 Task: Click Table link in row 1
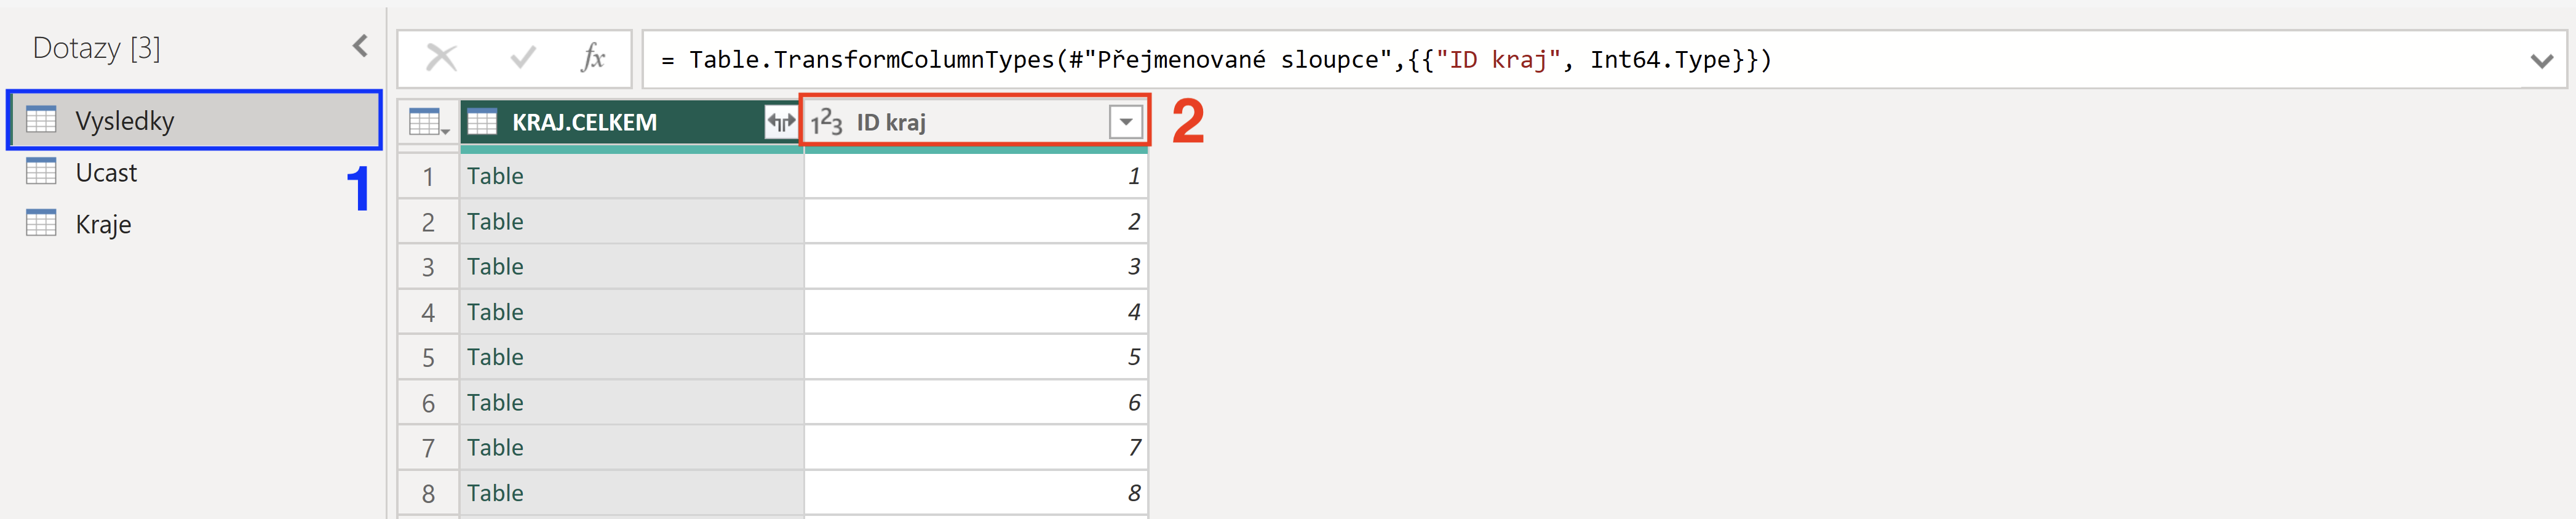pos(495,176)
